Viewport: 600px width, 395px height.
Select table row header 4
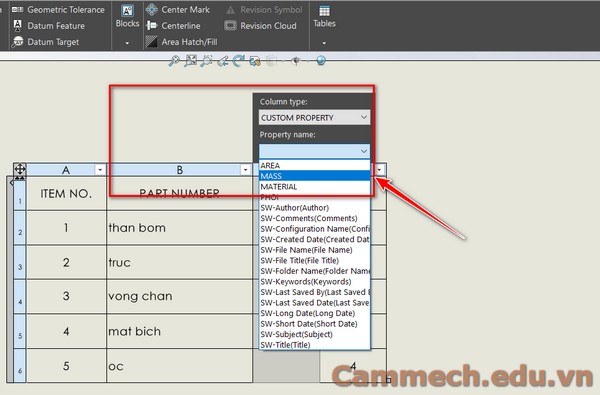(20, 297)
